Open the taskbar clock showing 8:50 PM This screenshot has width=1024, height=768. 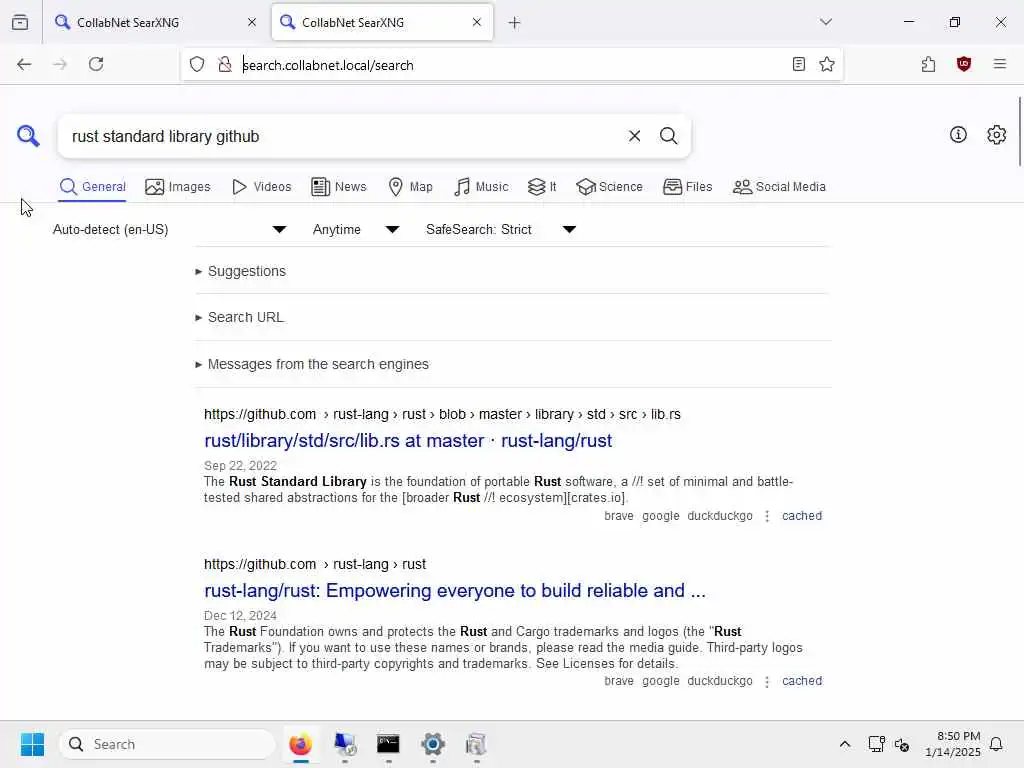(952, 744)
